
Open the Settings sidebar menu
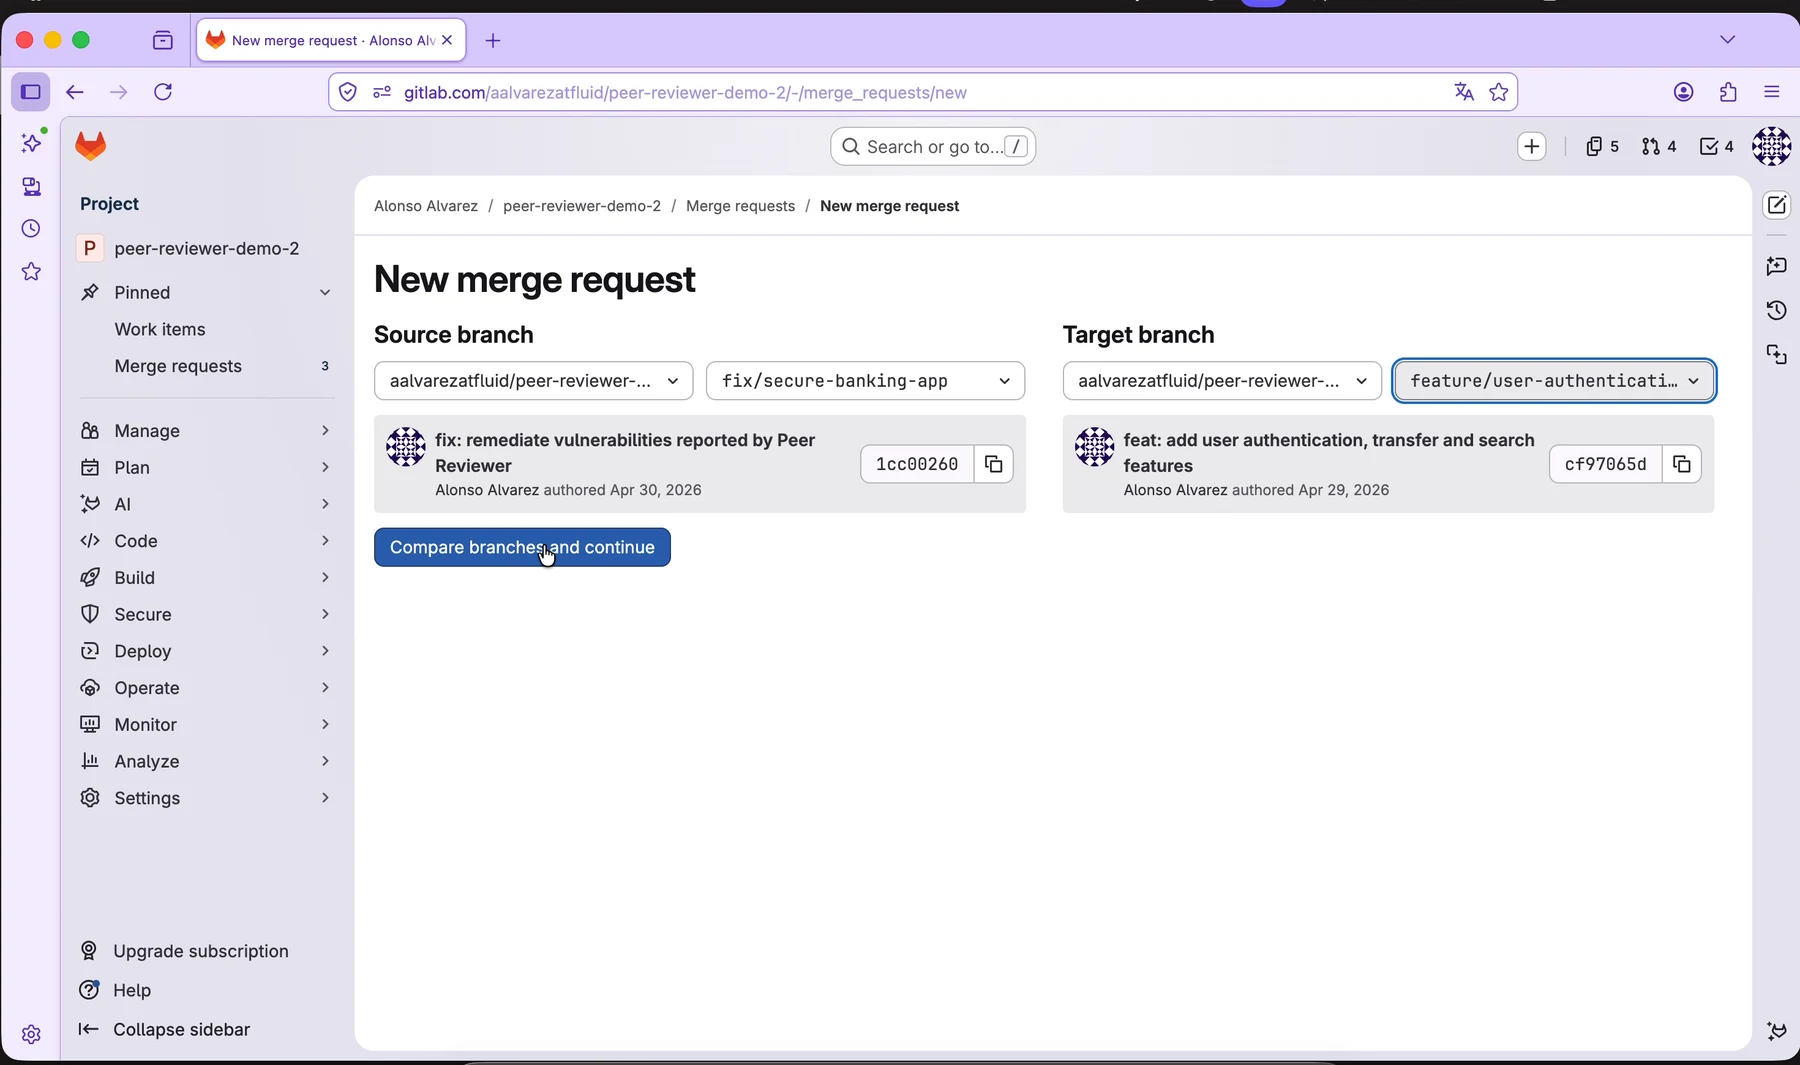click(205, 798)
